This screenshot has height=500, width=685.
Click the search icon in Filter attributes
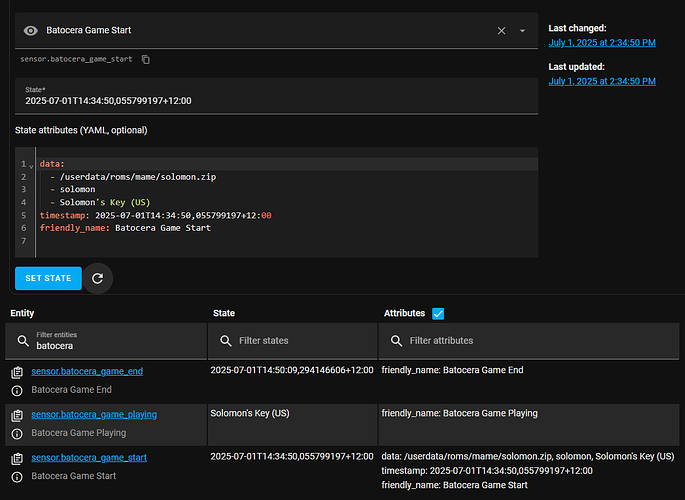pyautogui.click(x=396, y=341)
